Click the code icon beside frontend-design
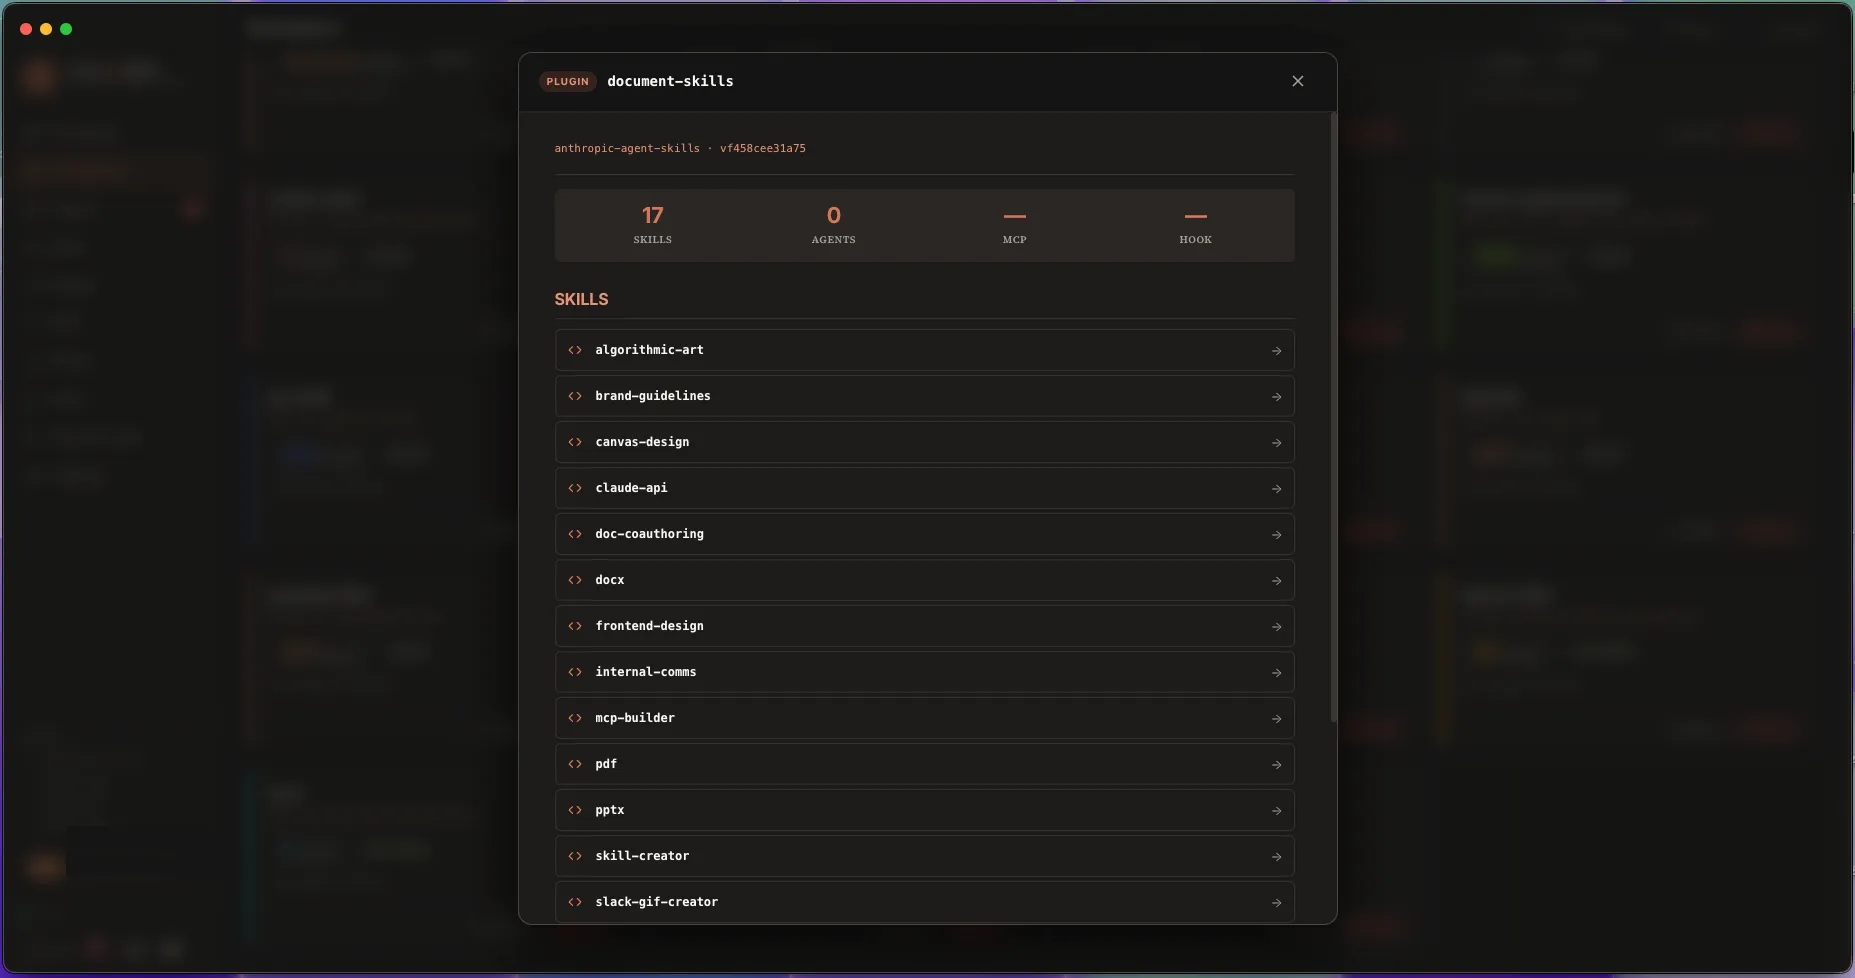Viewport: 1855px width, 978px height. pyautogui.click(x=575, y=626)
